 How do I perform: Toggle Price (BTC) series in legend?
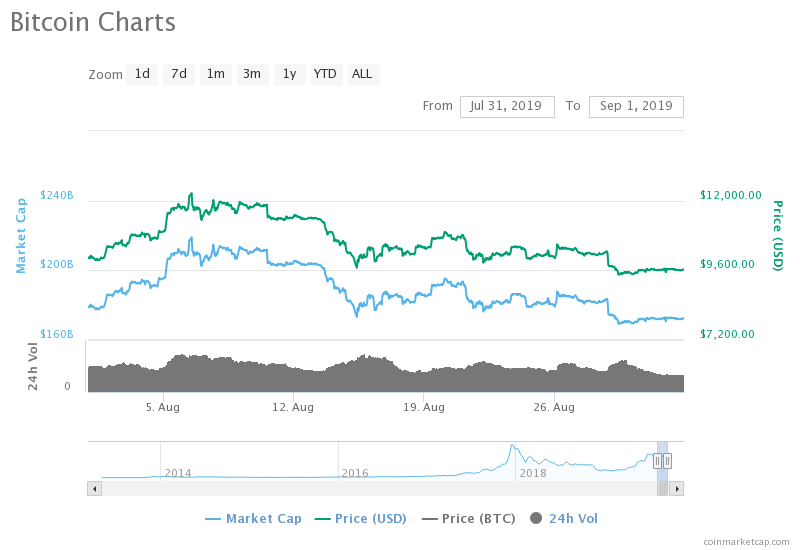click(x=470, y=518)
